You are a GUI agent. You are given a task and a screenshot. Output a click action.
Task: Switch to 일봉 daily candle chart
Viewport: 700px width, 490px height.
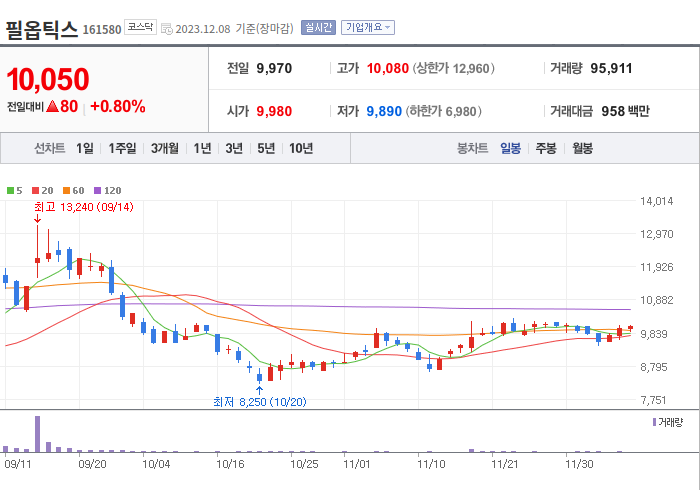pyautogui.click(x=510, y=148)
